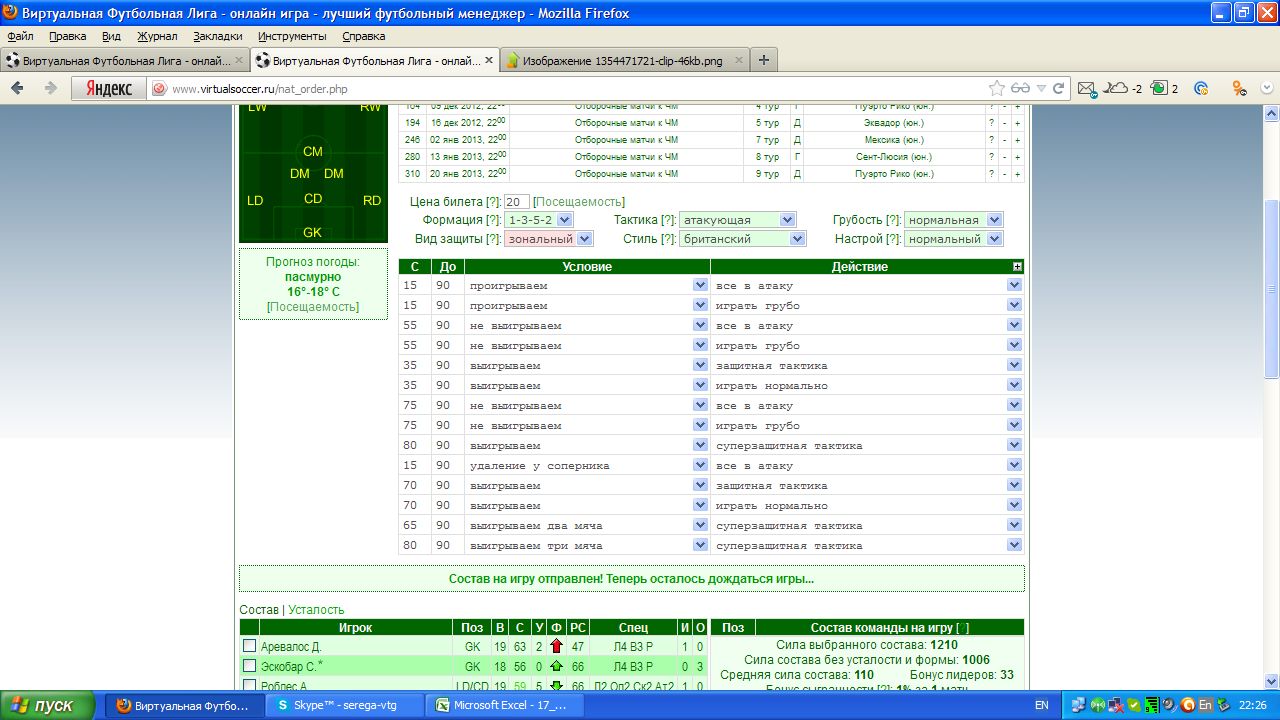1280x720 pixels.
Task: Tick the checkbox for Эскобар С.
Action: pyautogui.click(x=250, y=666)
